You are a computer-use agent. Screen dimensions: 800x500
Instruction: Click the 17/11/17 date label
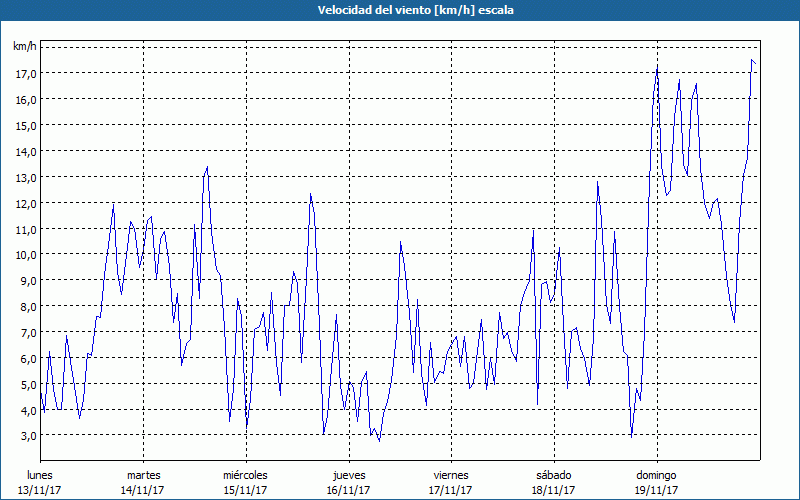451,490
